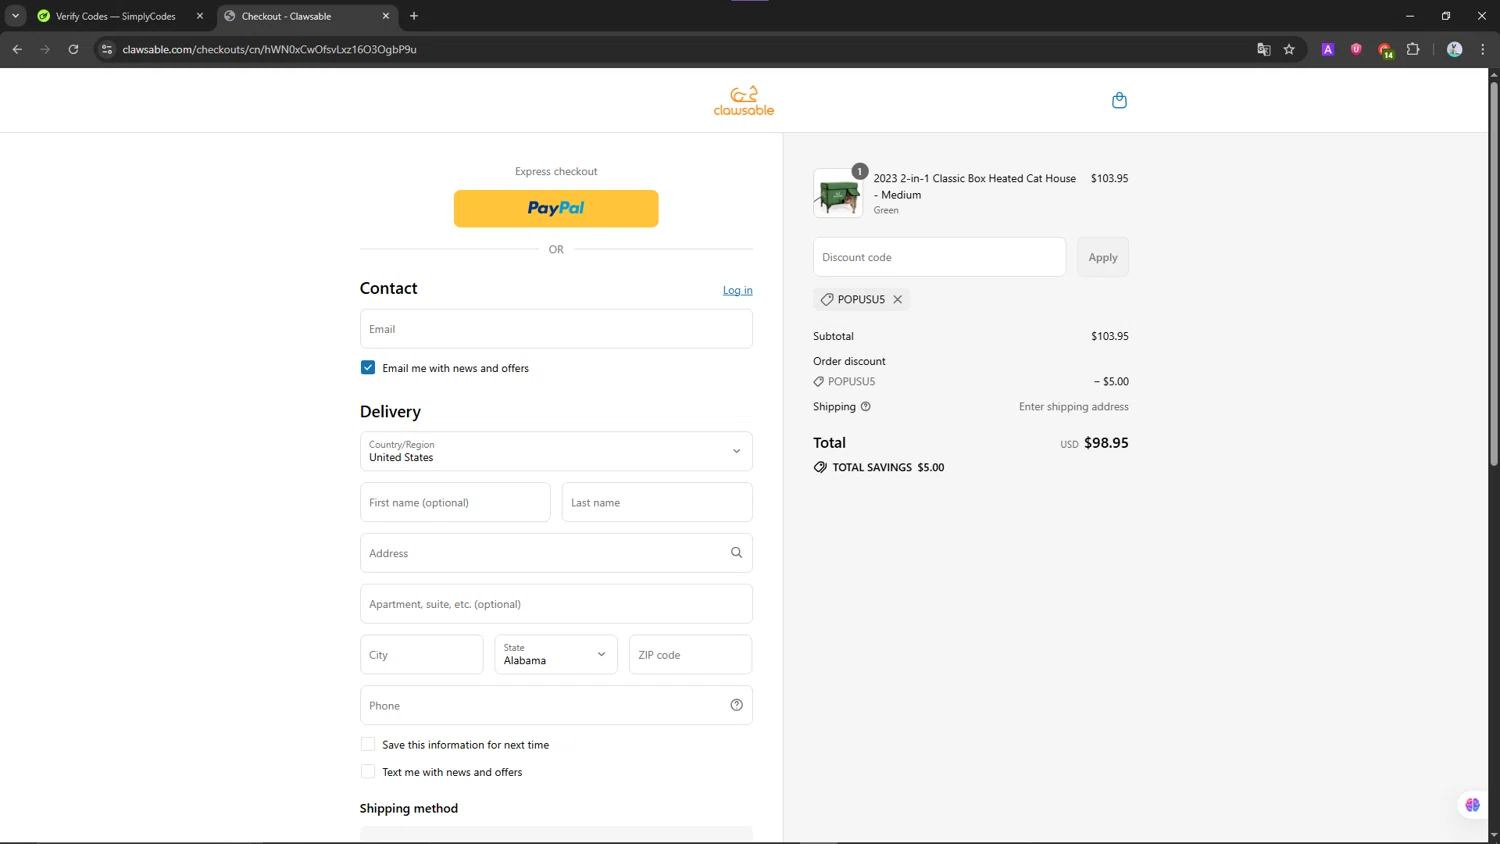Click the heated cat house product thumbnail
The height and width of the screenshot is (844, 1500).
pos(838,193)
